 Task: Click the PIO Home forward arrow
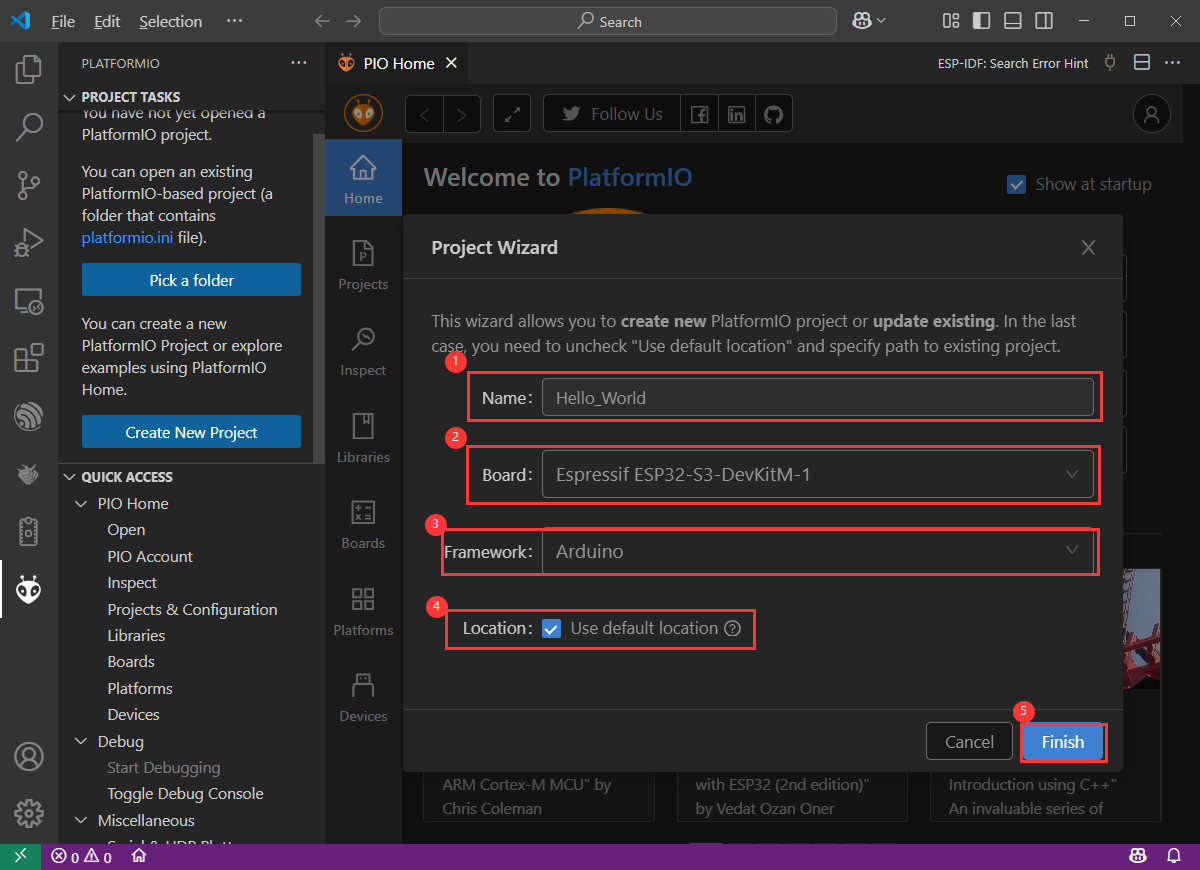[461, 114]
